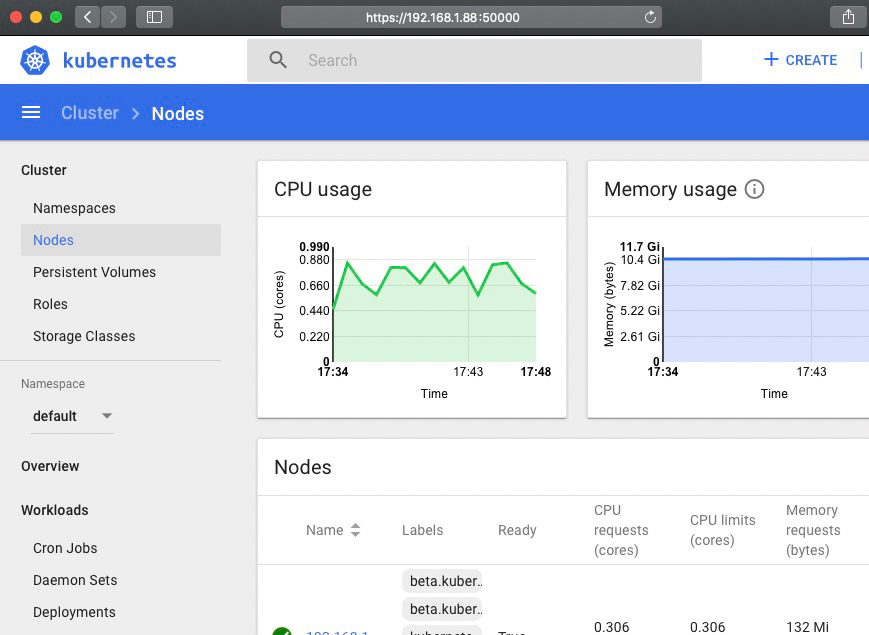Click the Kubernetes helm logo icon
The width and height of the screenshot is (869, 635).
pyautogui.click(x=35, y=60)
